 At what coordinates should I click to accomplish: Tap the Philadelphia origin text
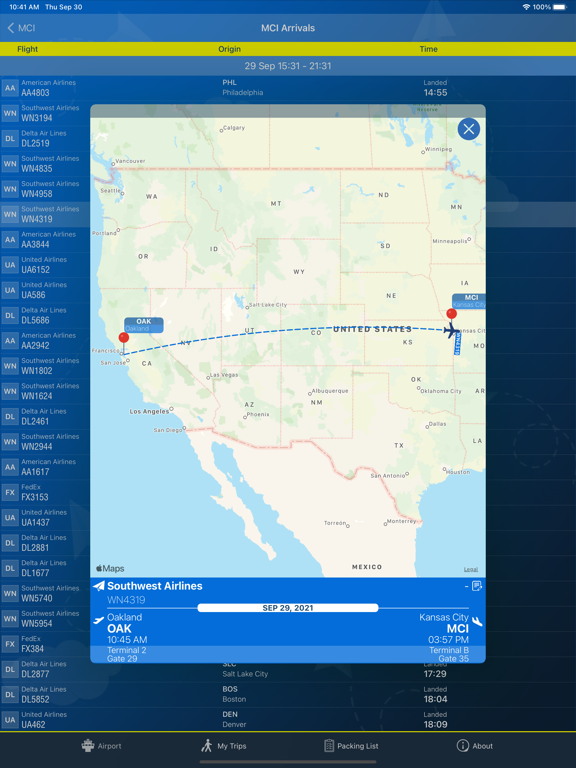coord(242,93)
